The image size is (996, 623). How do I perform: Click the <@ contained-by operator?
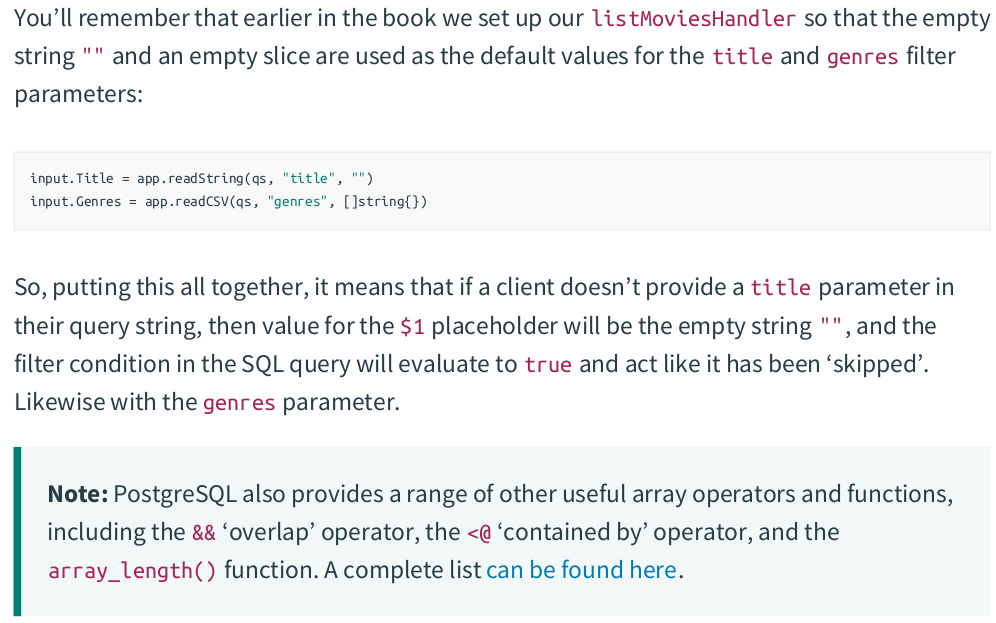point(479,532)
